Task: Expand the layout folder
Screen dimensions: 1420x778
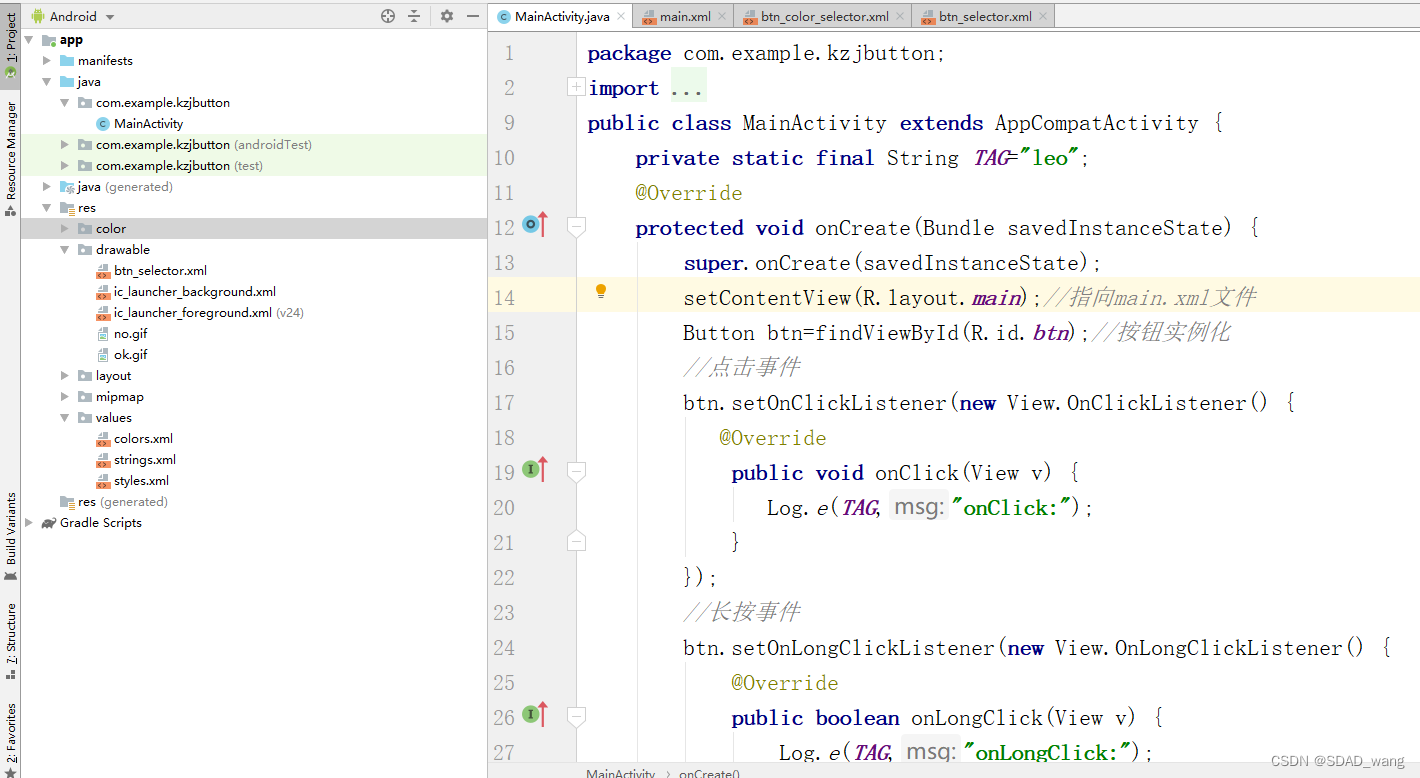Action: (65, 376)
